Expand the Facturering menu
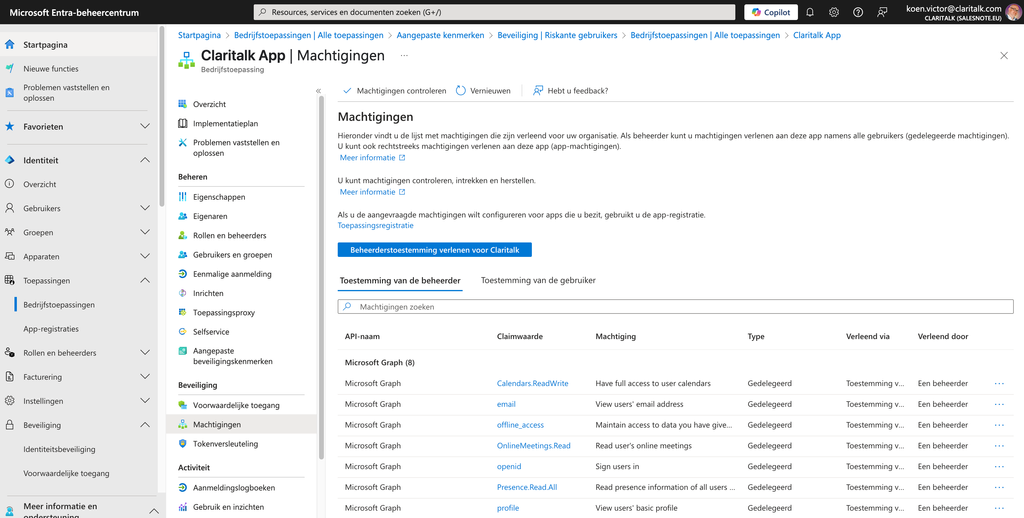The width and height of the screenshot is (1024, 518). (145, 377)
